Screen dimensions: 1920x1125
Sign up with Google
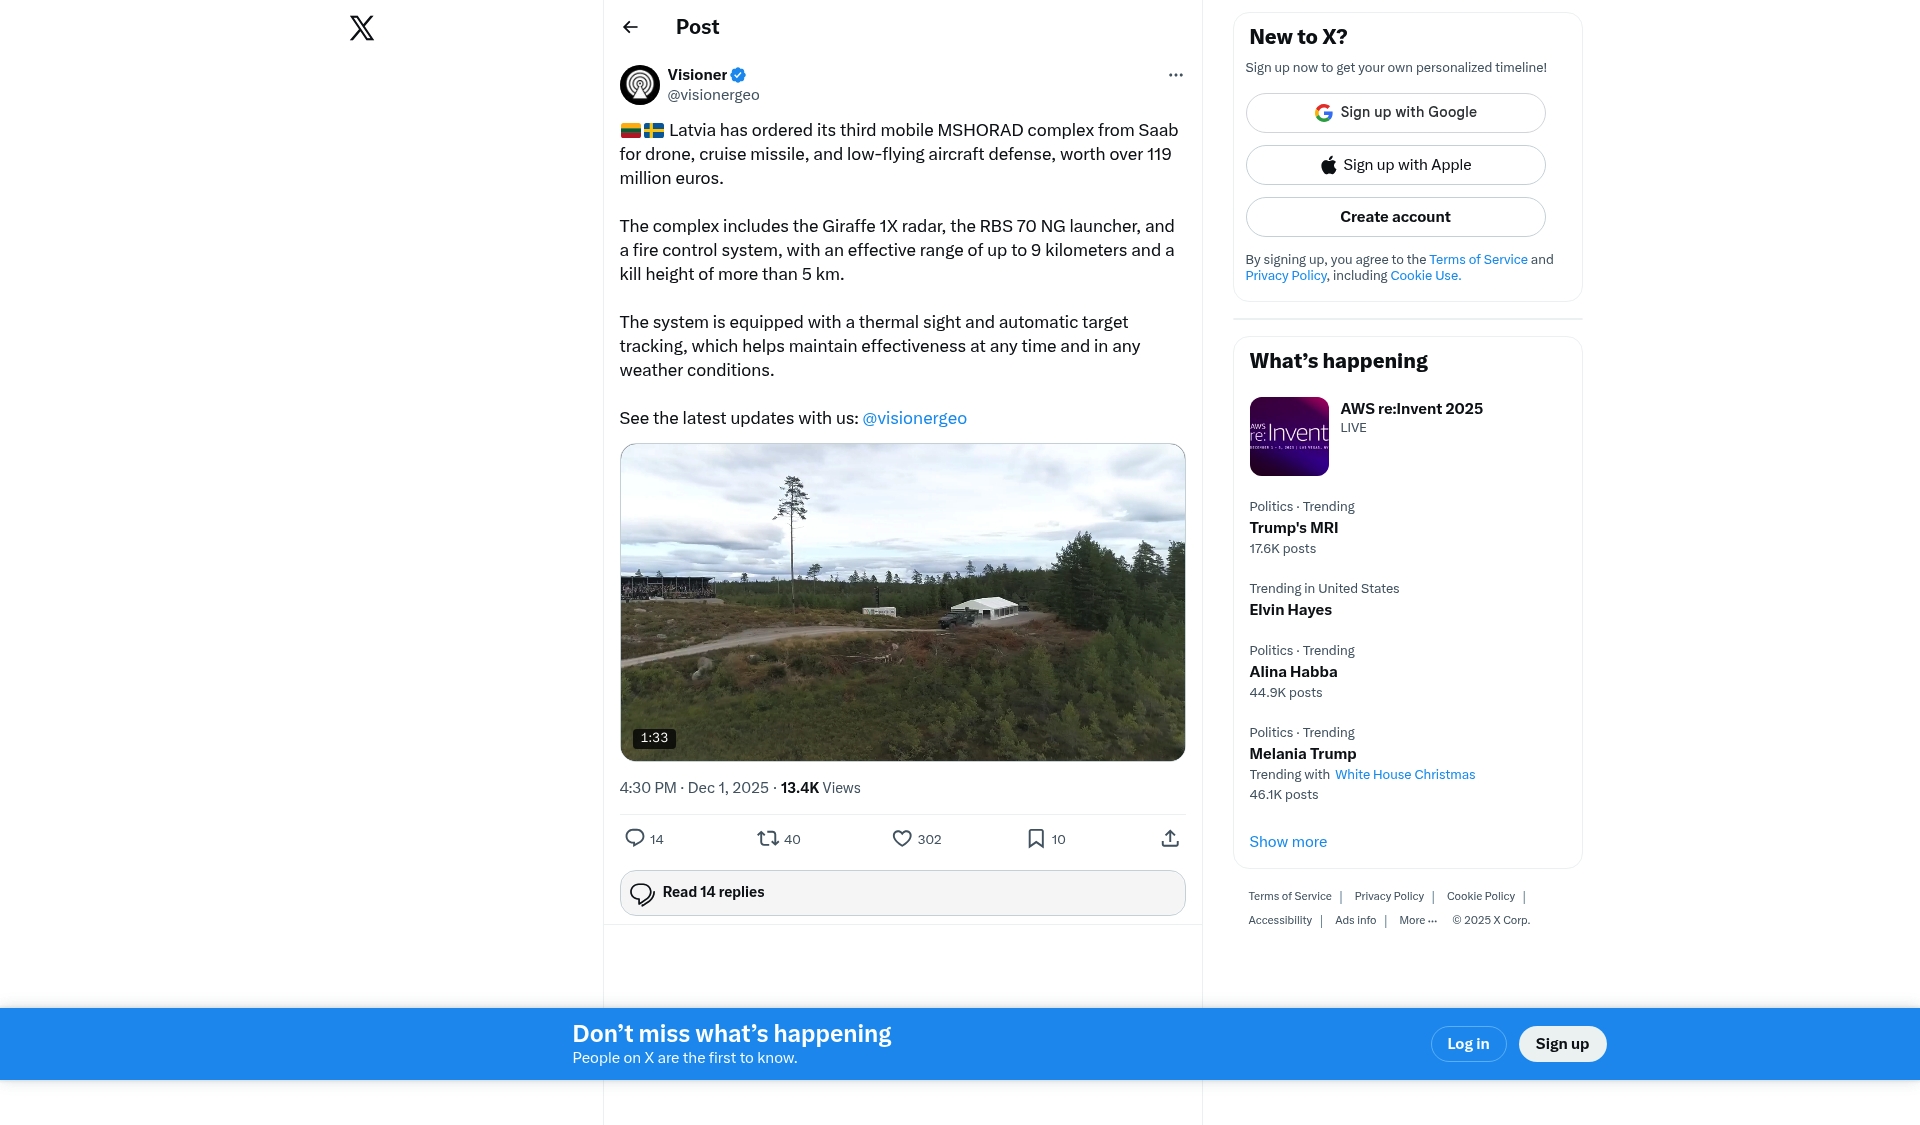pyautogui.click(x=1395, y=113)
